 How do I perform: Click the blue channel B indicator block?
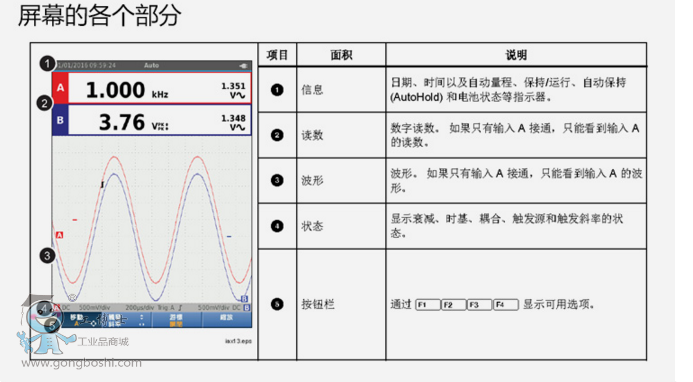61,120
